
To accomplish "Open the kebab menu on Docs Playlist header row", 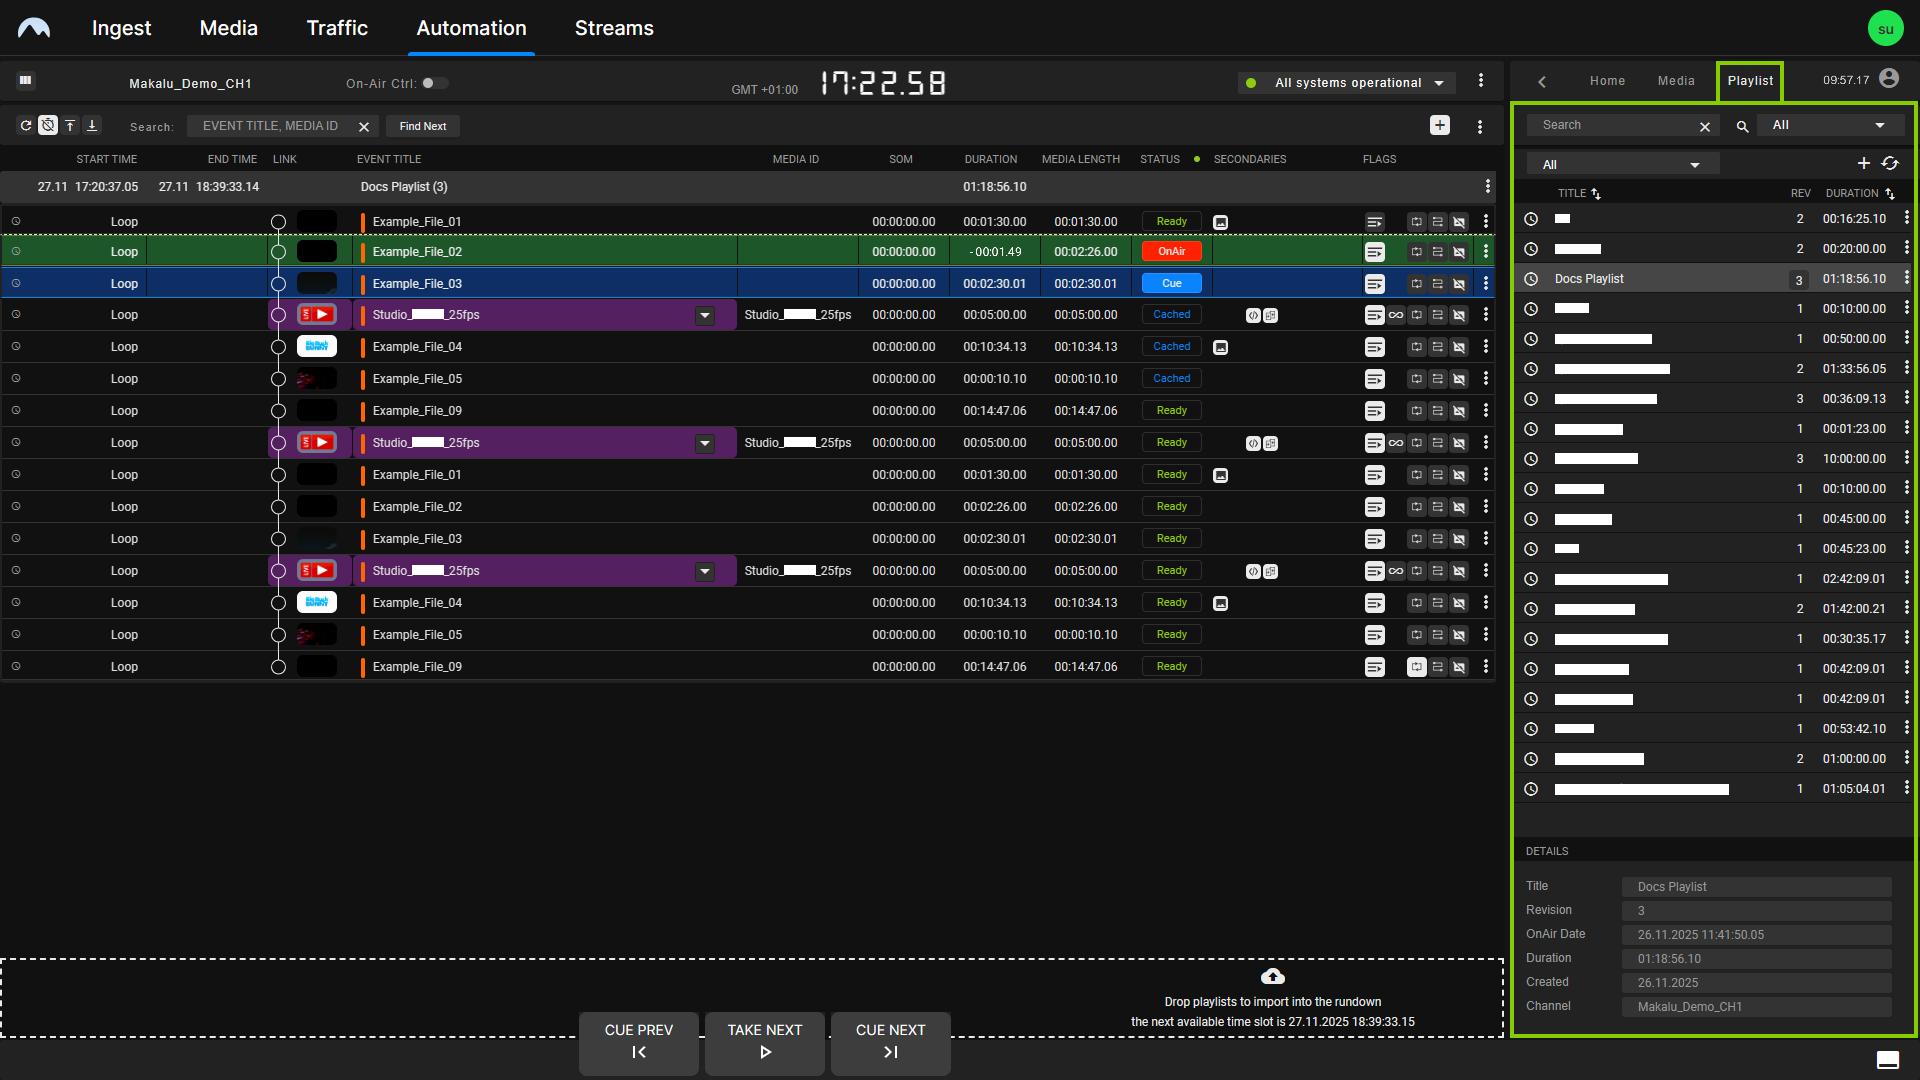I will tap(1487, 186).
